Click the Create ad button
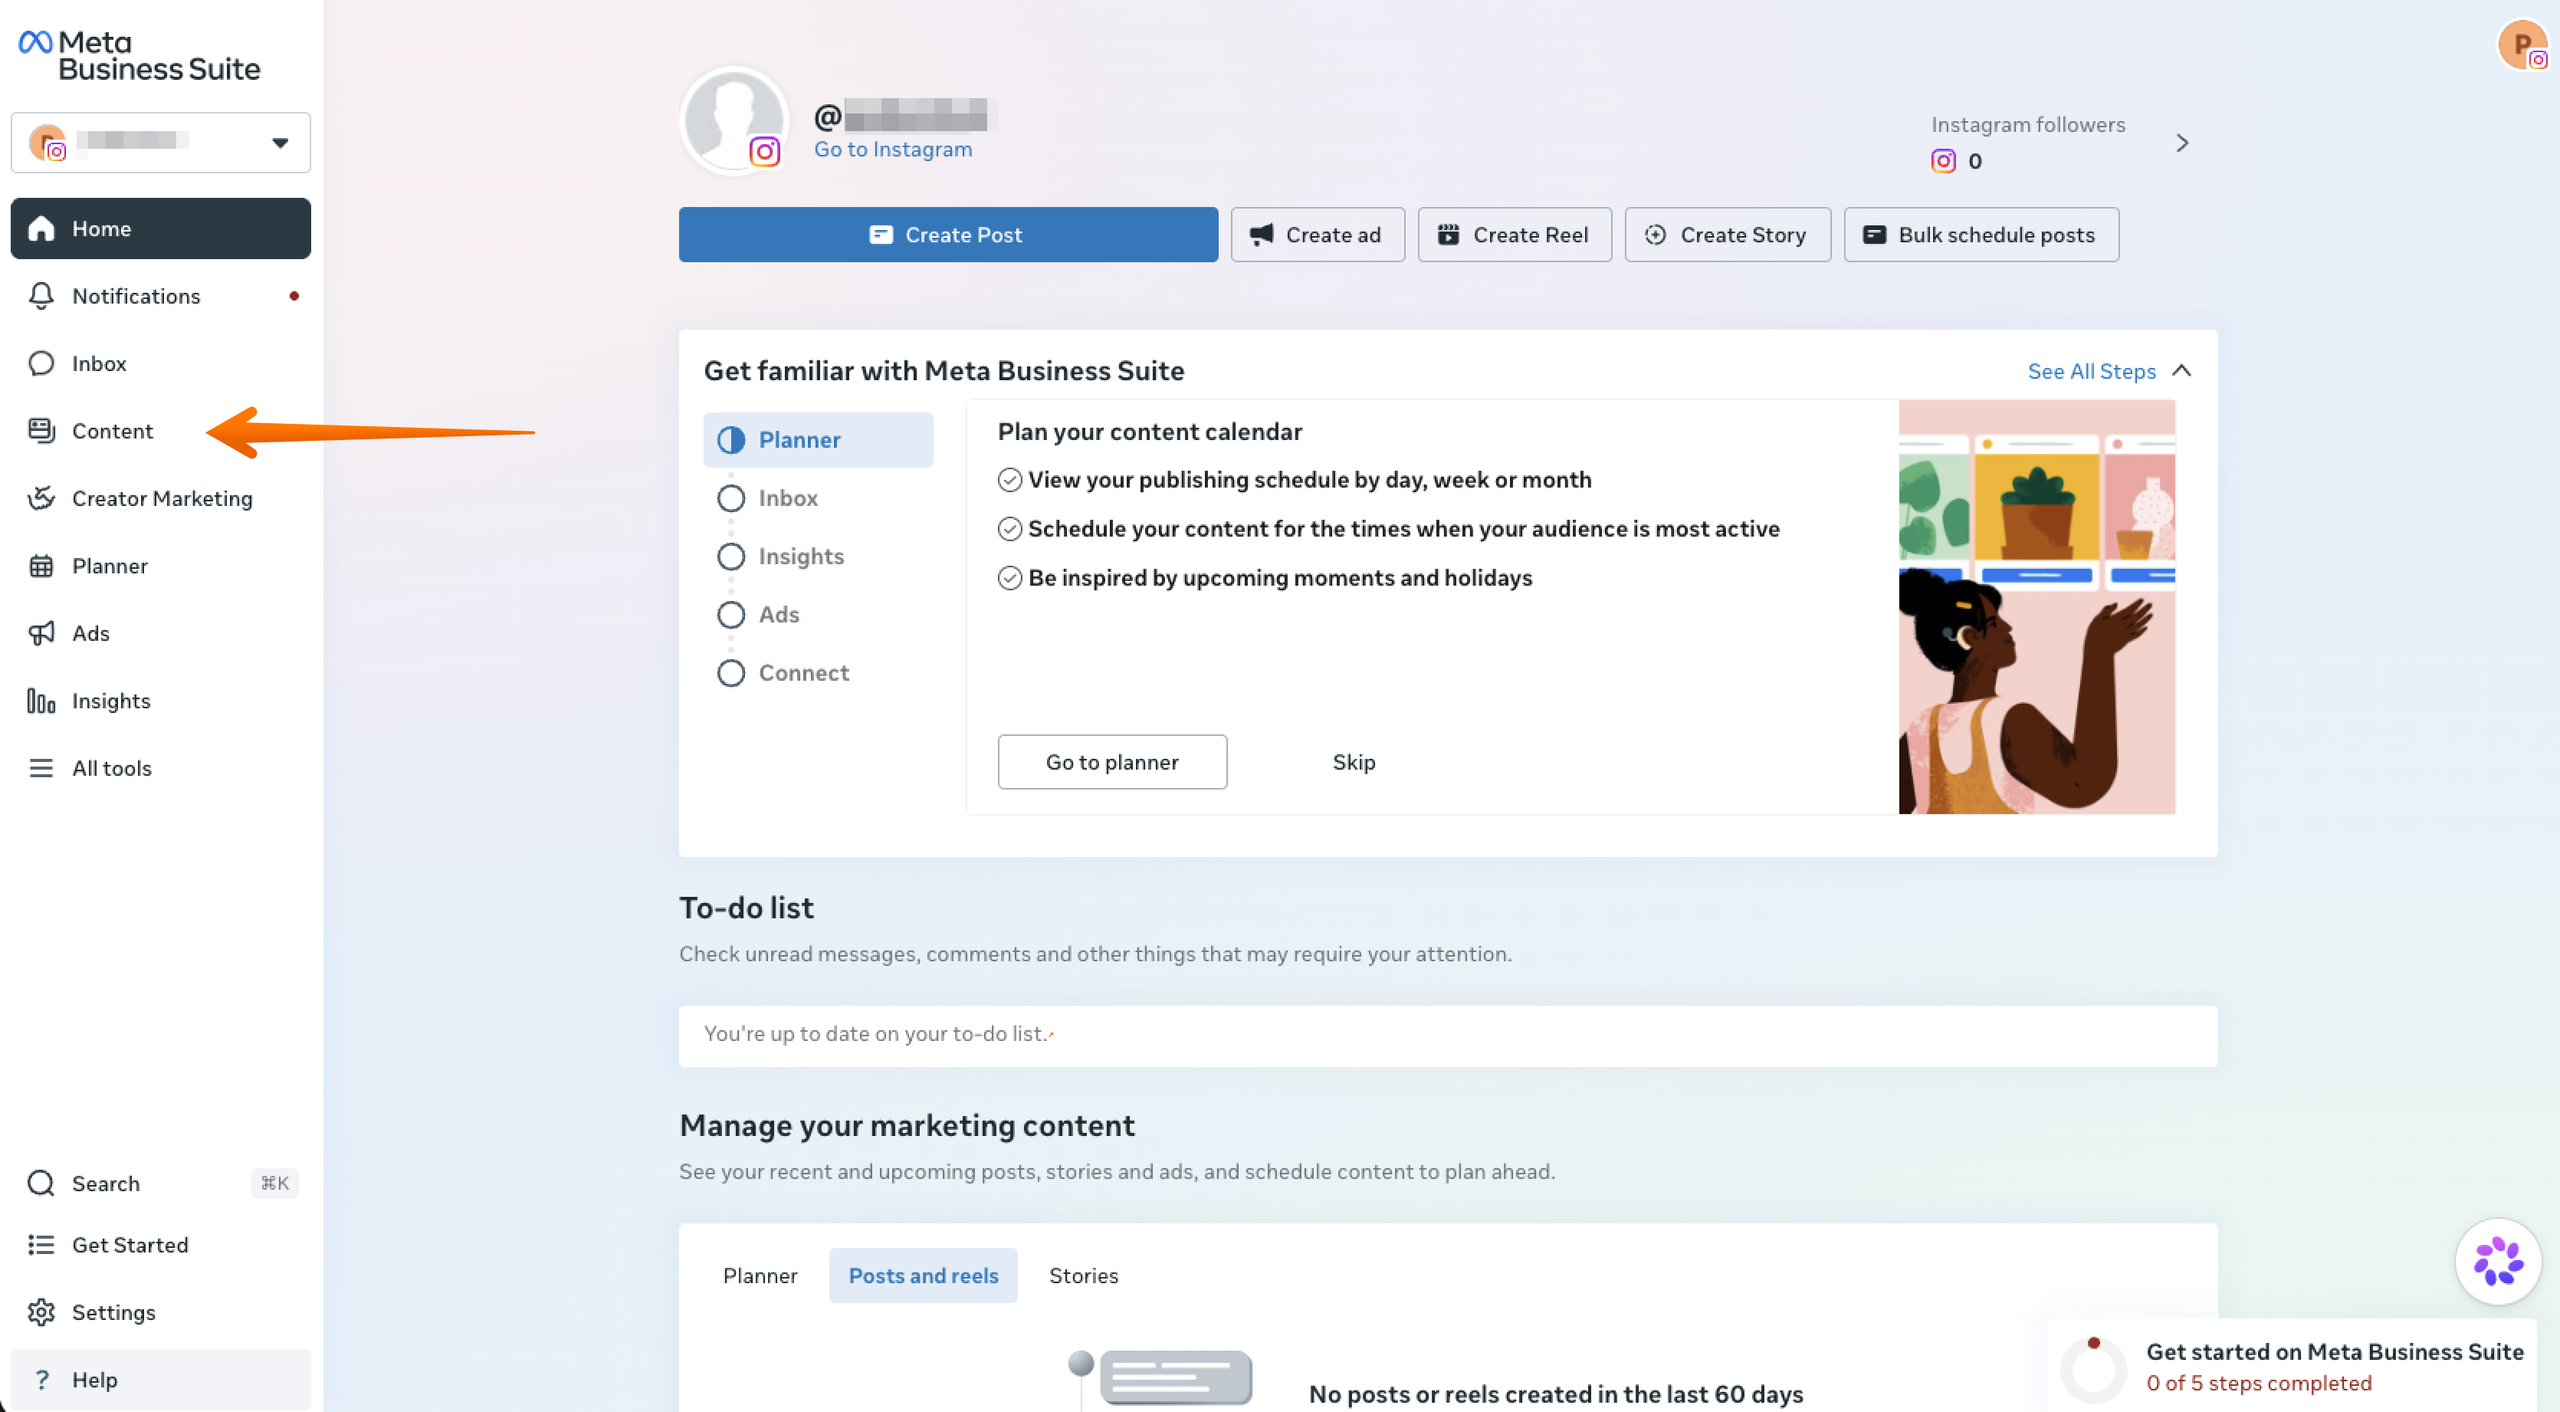 tap(1317, 235)
